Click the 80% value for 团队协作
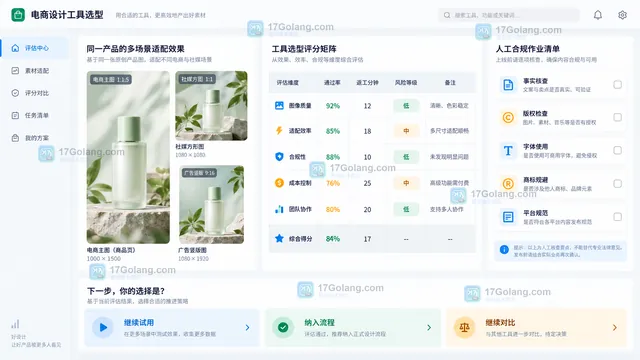The height and width of the screenshot is (360, 640). pyautogui.click(x=333, y=209)
